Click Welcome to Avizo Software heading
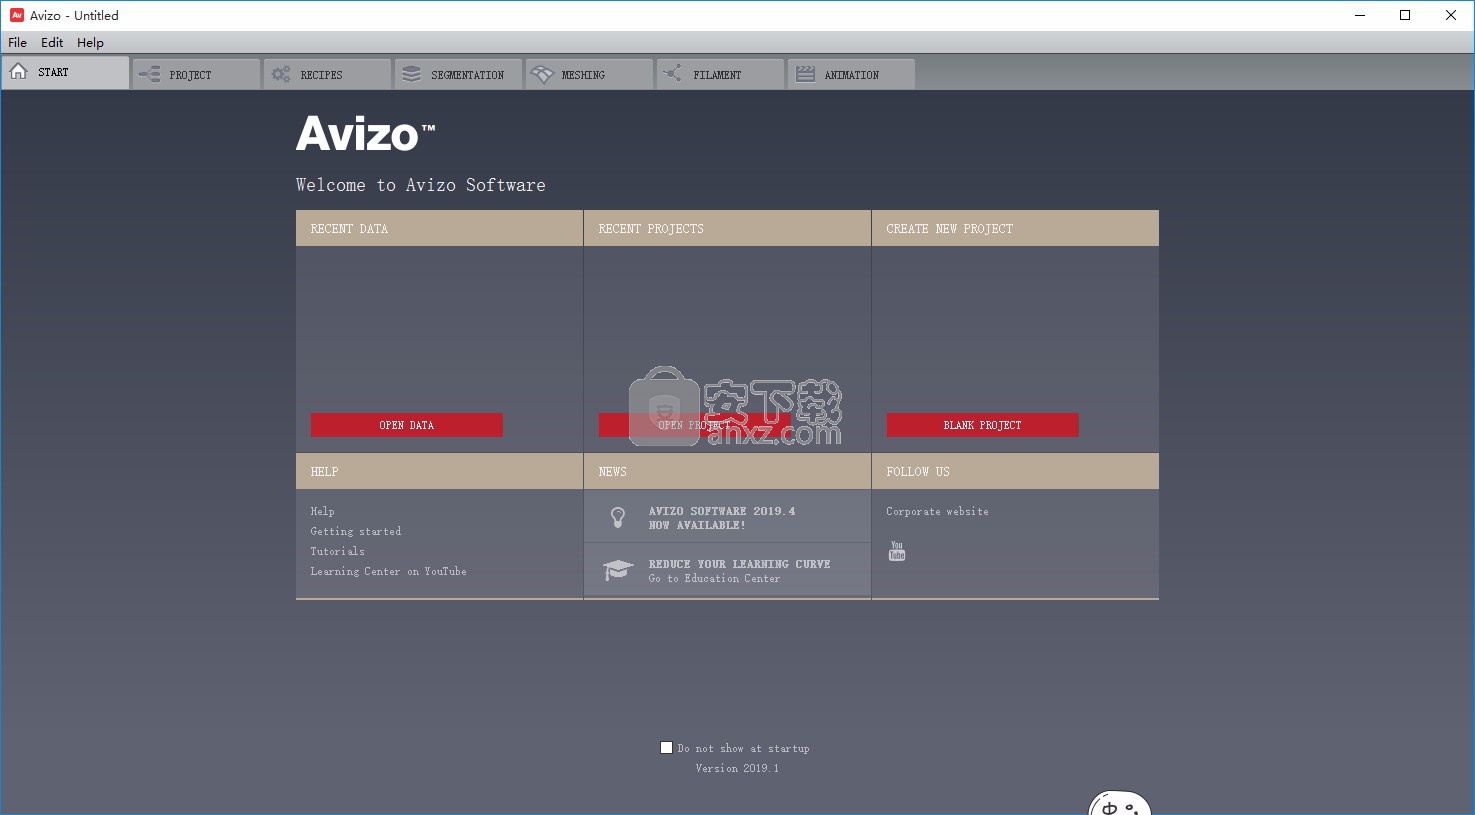Viewport: 1475px width, 815px height. [420, 185]
